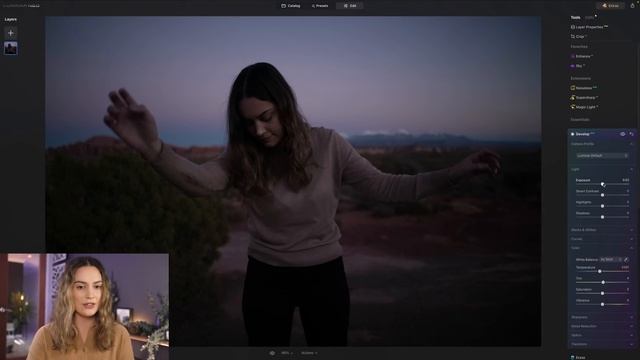
Task: Open the Magic Light AI extension
Action: pyautogui.click(x=584, y=107)
